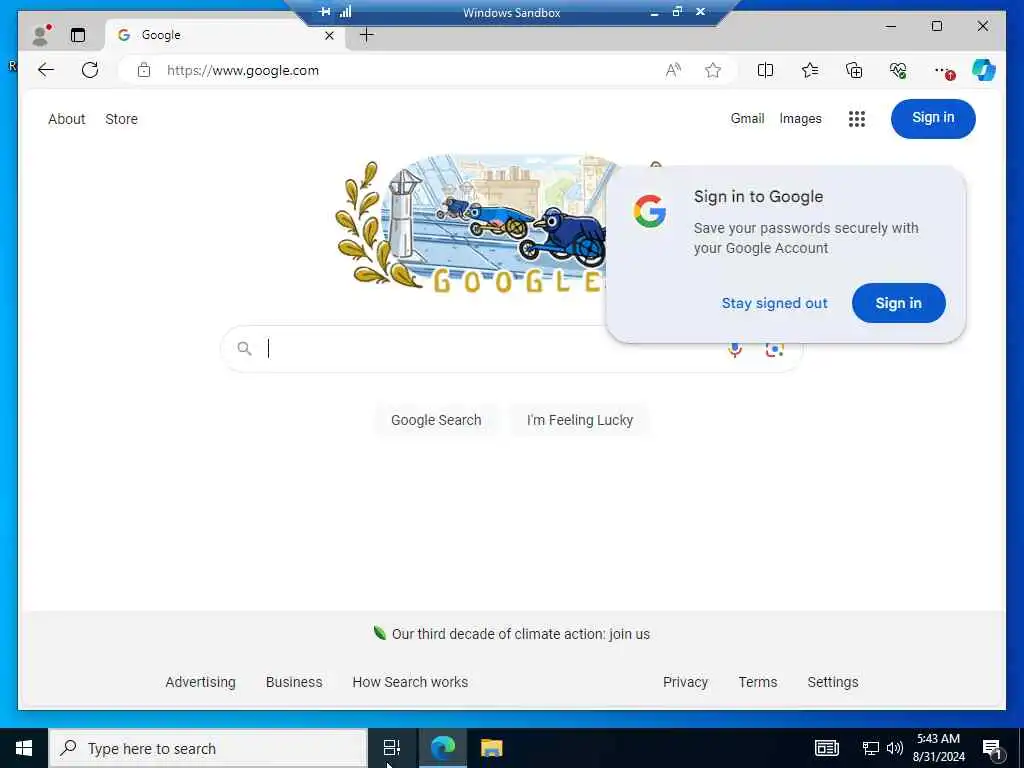Click I'm Feeling Lucky
This screenshot has width=1024, height=768.
pos(579,420)
